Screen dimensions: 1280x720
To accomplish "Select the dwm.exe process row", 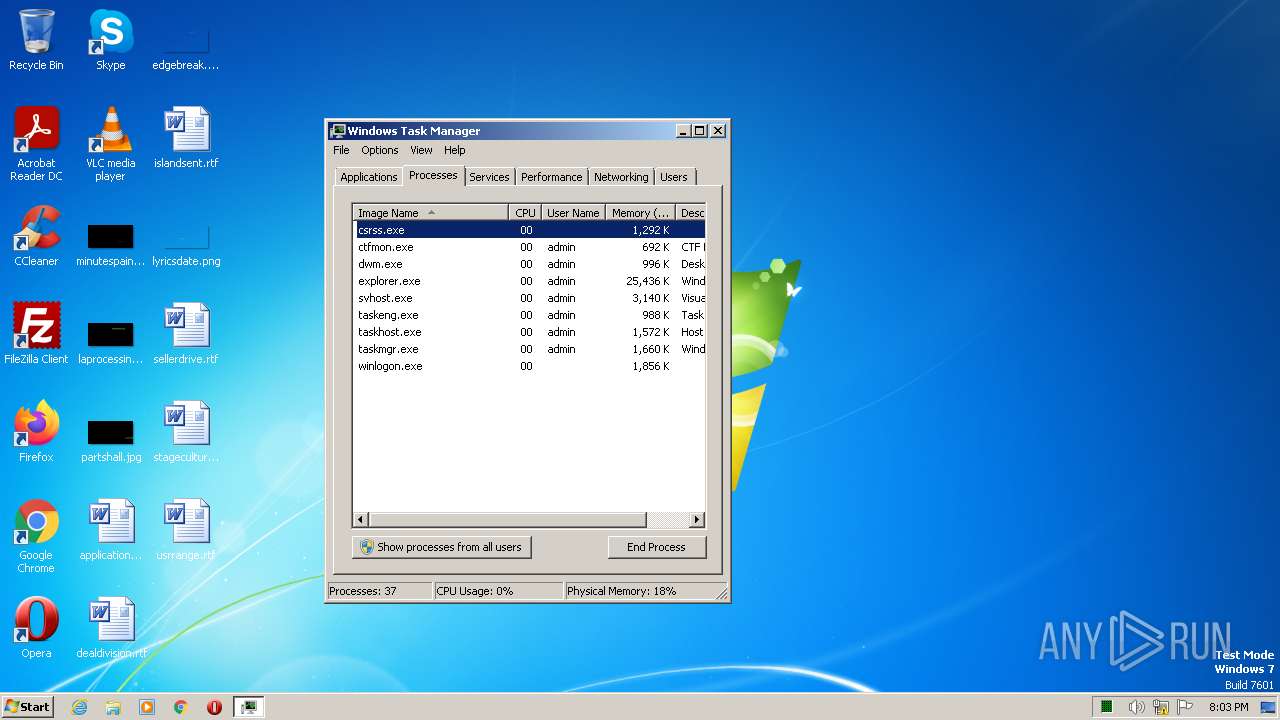I will coord(529,264).
